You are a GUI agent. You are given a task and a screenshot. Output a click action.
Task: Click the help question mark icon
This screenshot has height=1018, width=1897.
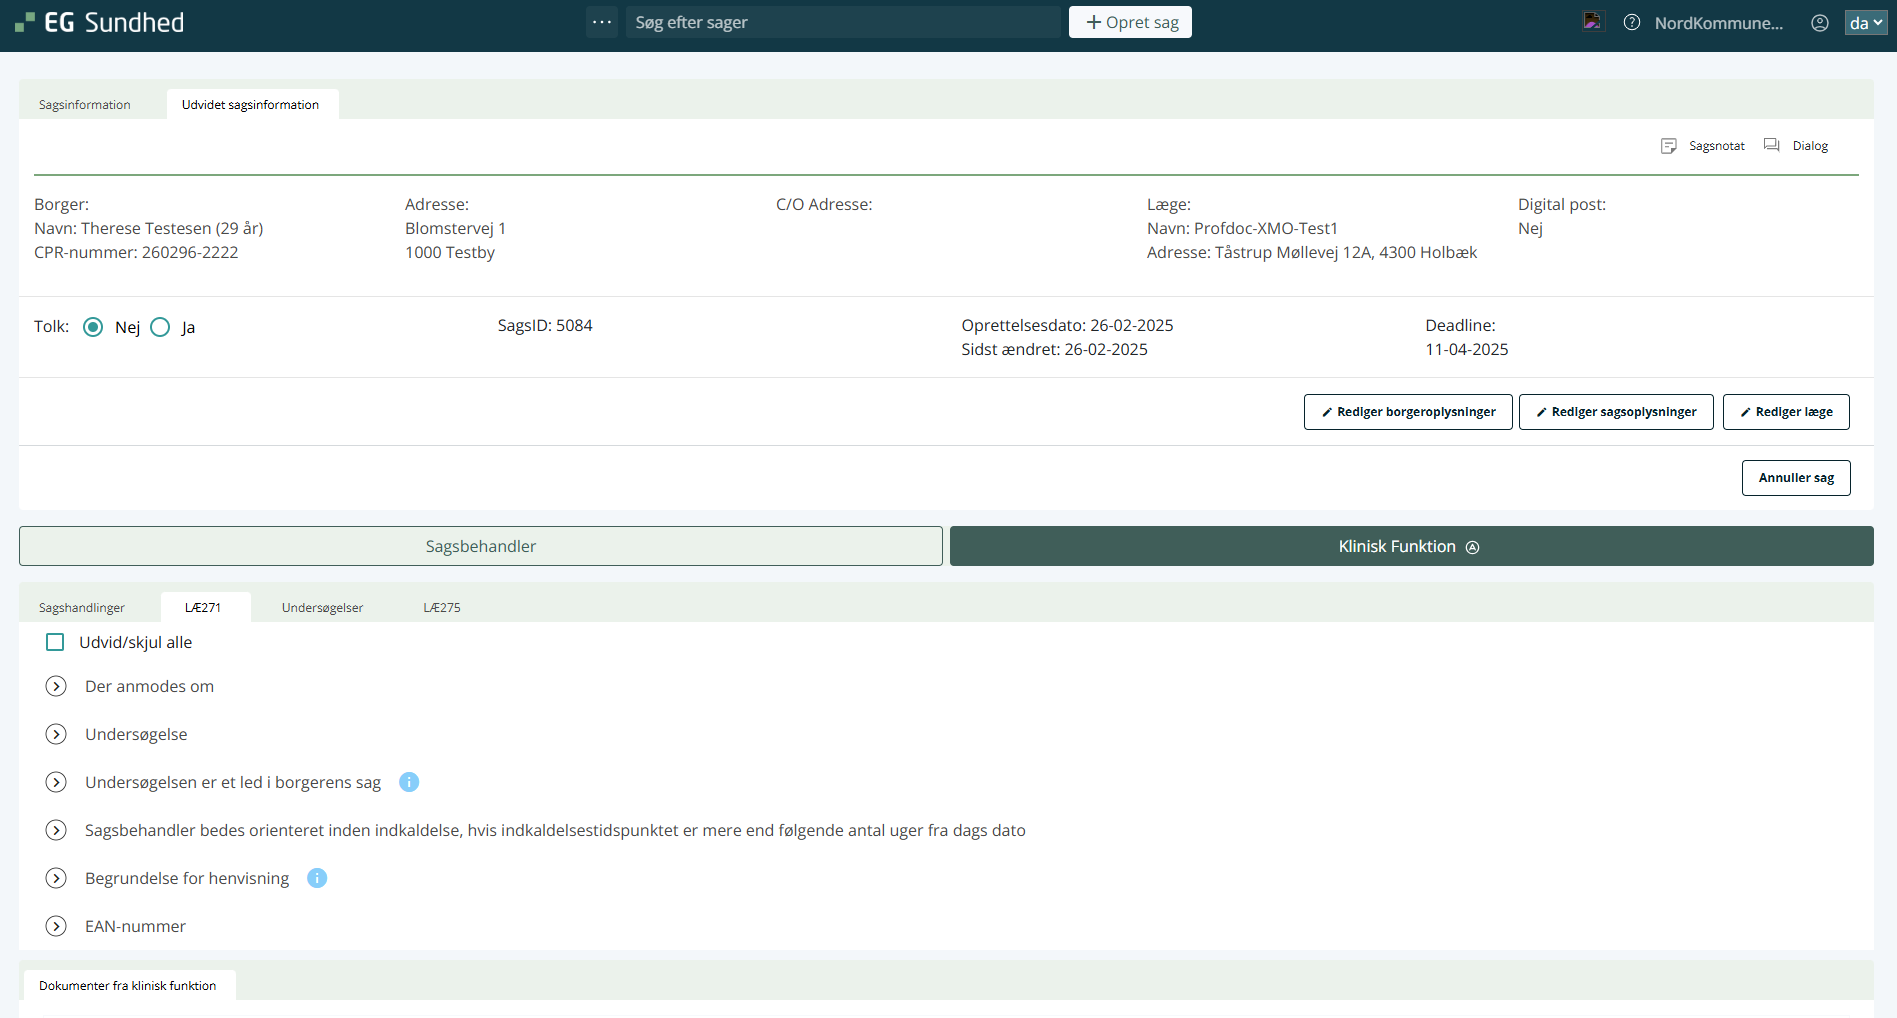pos(1631,22)
